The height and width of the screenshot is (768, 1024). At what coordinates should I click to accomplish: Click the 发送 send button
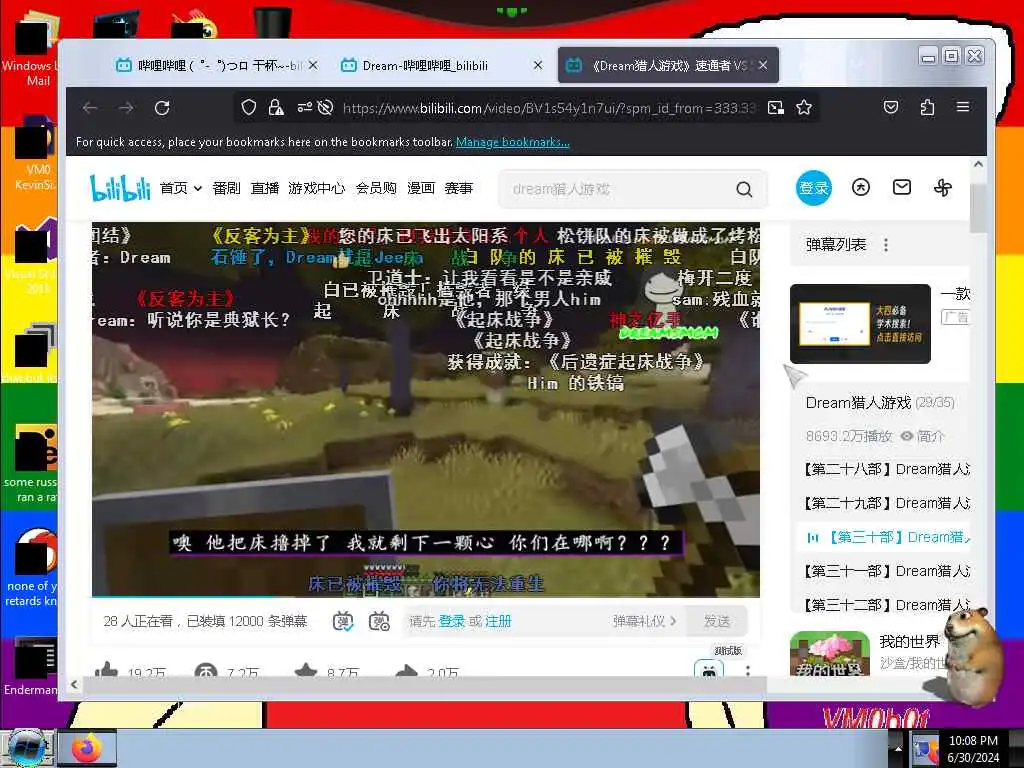point(717,621)
